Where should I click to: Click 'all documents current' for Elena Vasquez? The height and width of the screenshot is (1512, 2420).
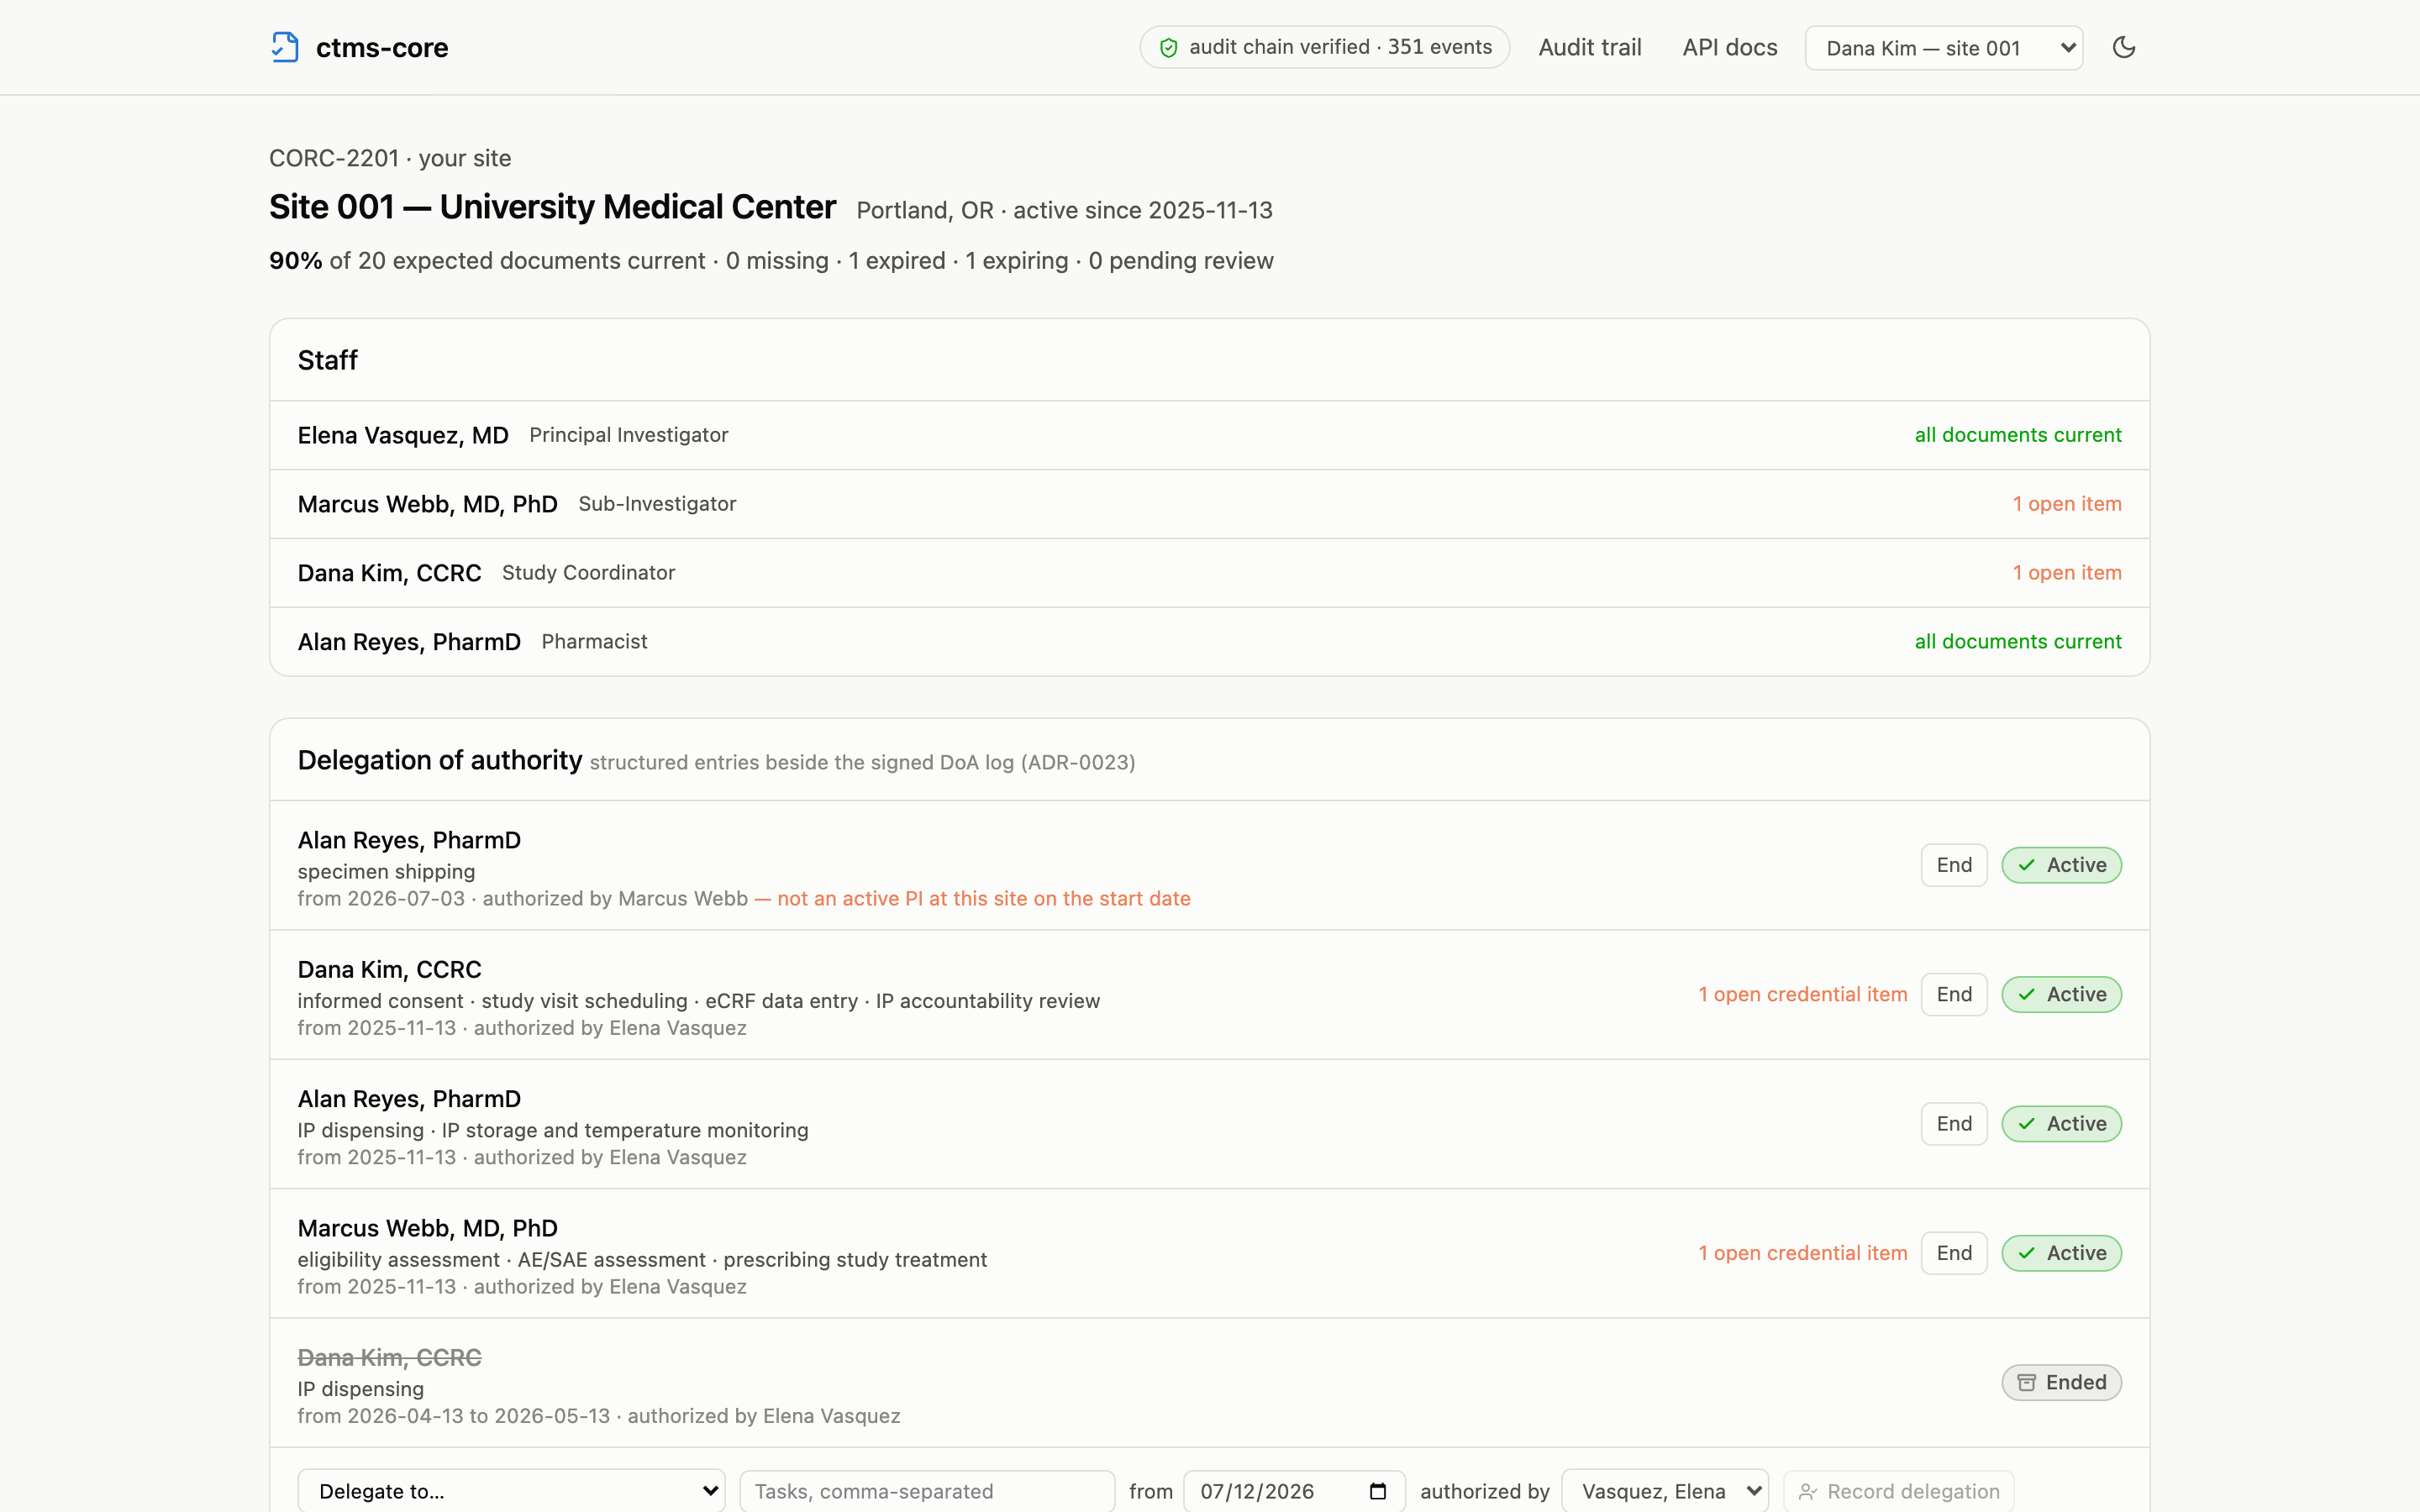[2018, 435]
